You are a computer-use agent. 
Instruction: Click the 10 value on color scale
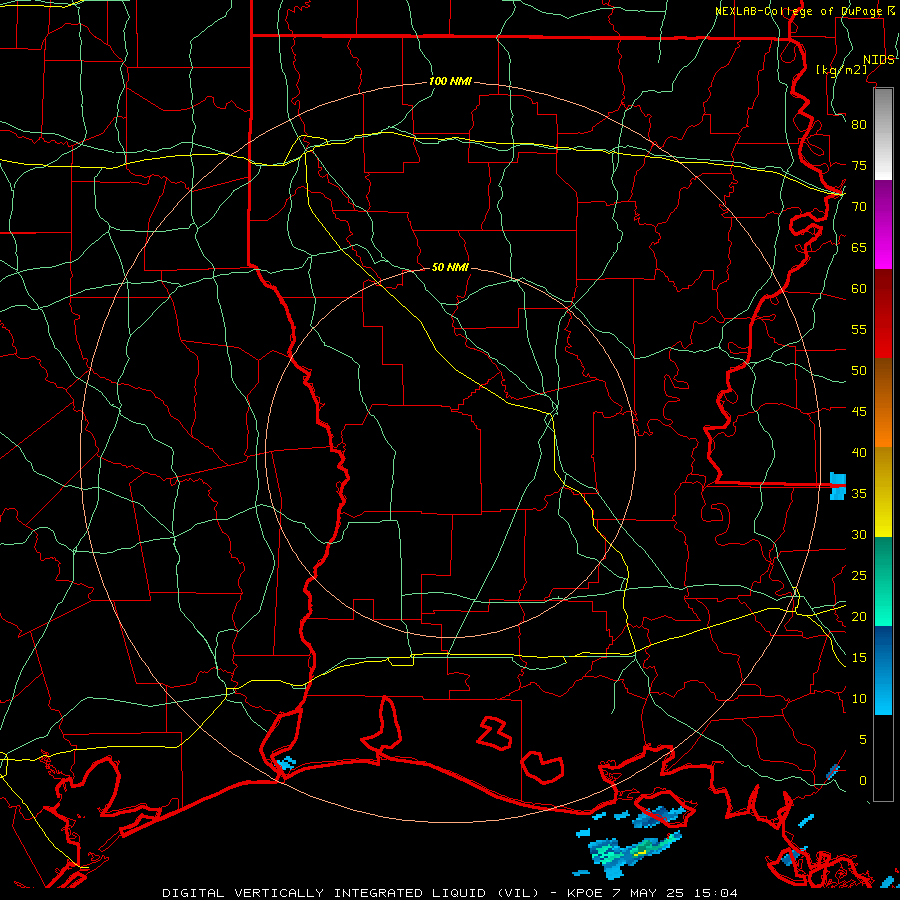click(859, 699)
